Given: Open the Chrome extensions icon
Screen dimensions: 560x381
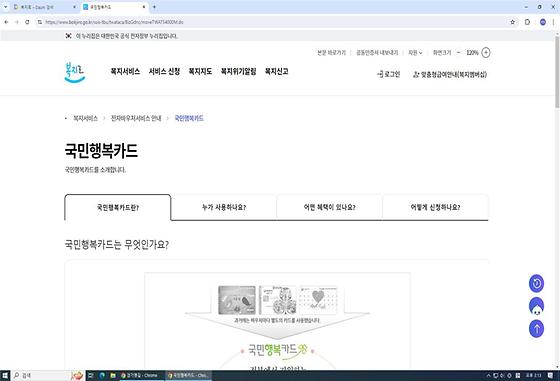Looking at the screenshot, I should coord(527,22).
